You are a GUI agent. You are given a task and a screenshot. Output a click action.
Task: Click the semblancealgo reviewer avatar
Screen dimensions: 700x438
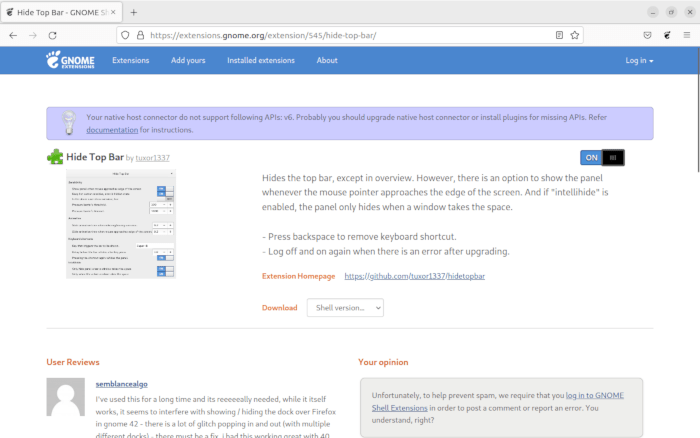[x=66, y=397]
